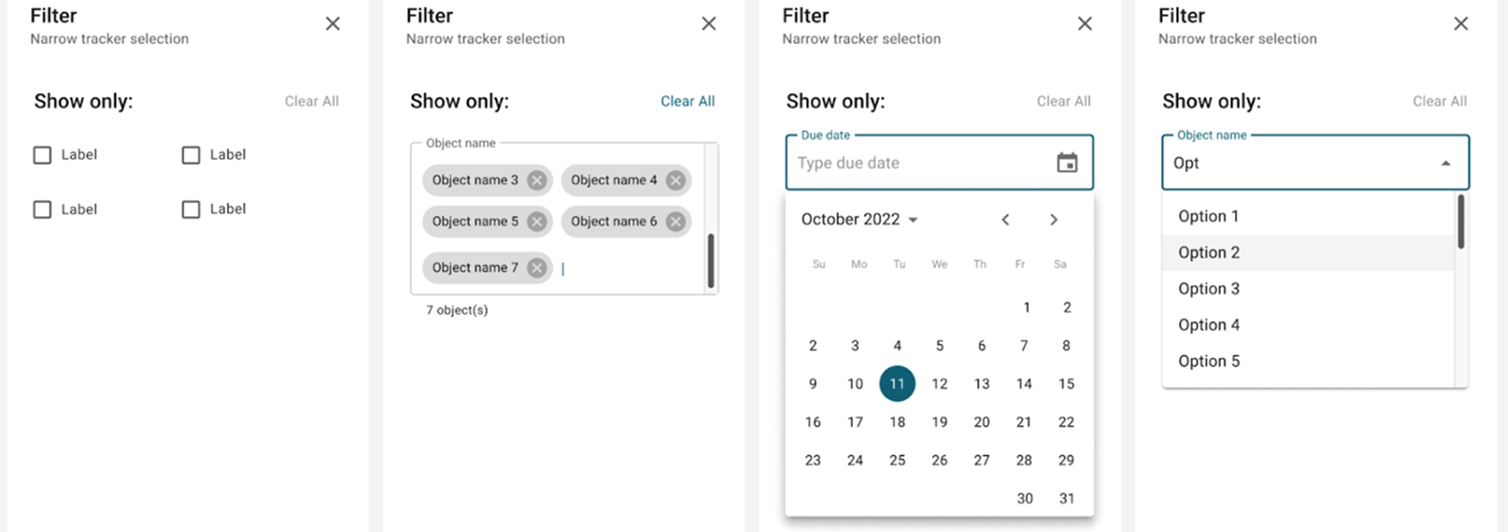Go to previous month in calendar
1508x532 pixels.
pos(1006,220)
